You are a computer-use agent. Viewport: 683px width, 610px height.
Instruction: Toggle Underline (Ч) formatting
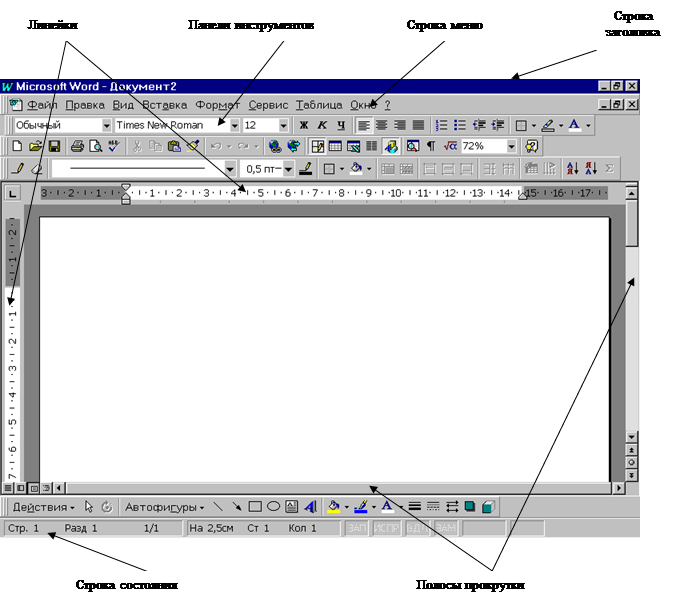[341, 125]
